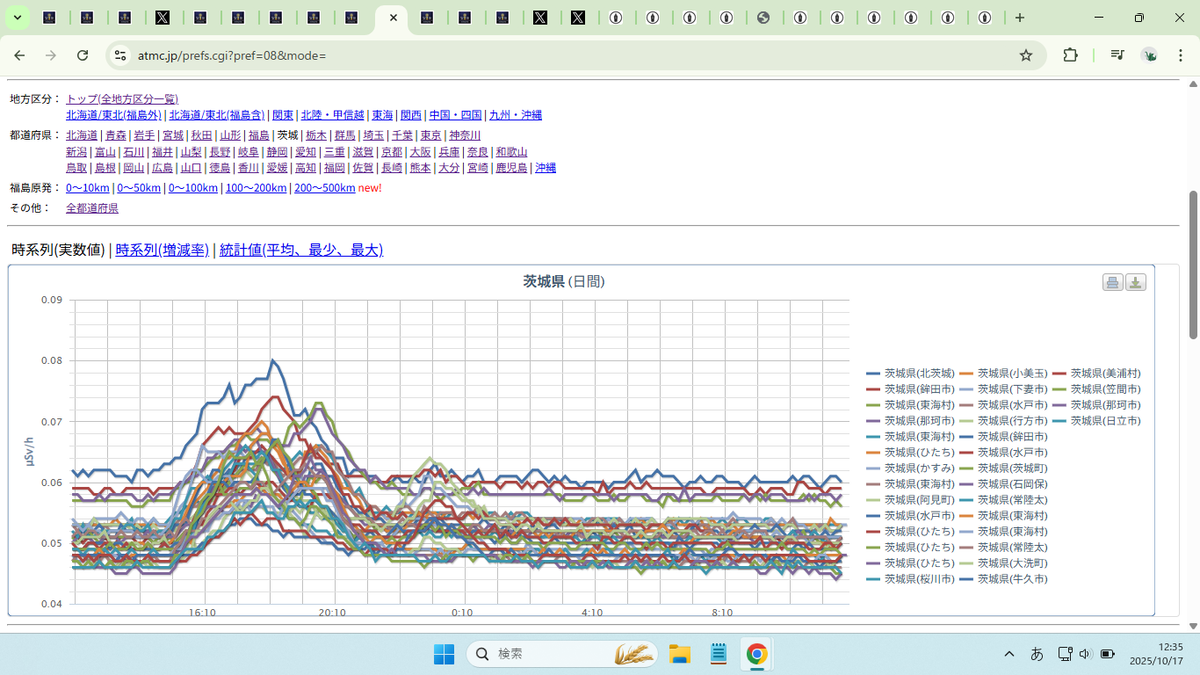Screen dimensions: 1200x675
Task: Bookmark this page with the star icon
Action: tap(1026, 55)
